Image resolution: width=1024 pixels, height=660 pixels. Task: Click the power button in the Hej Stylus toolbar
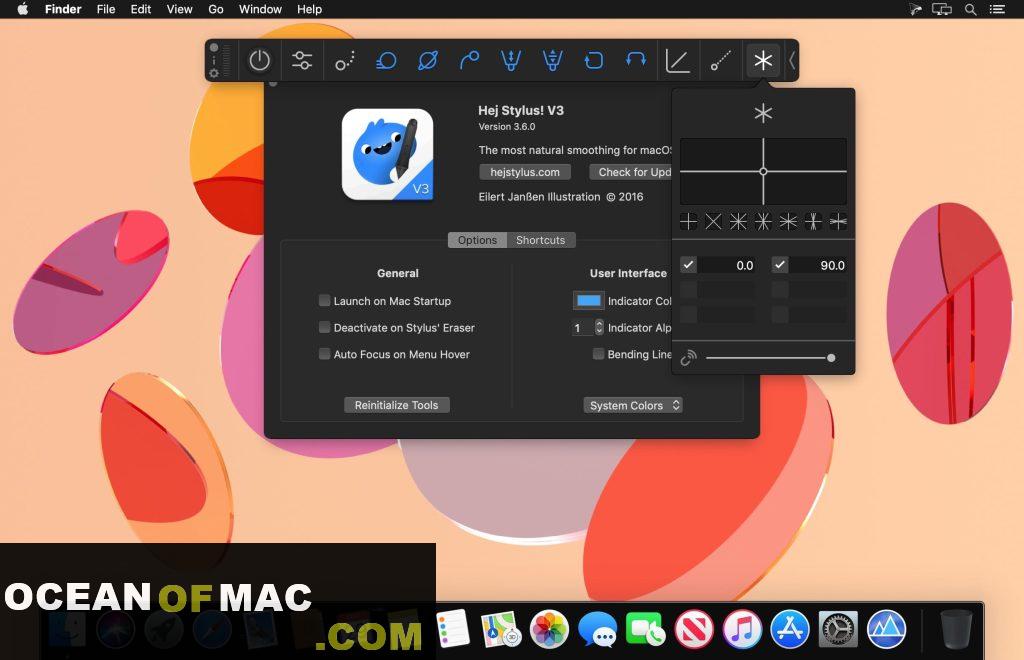259,61
